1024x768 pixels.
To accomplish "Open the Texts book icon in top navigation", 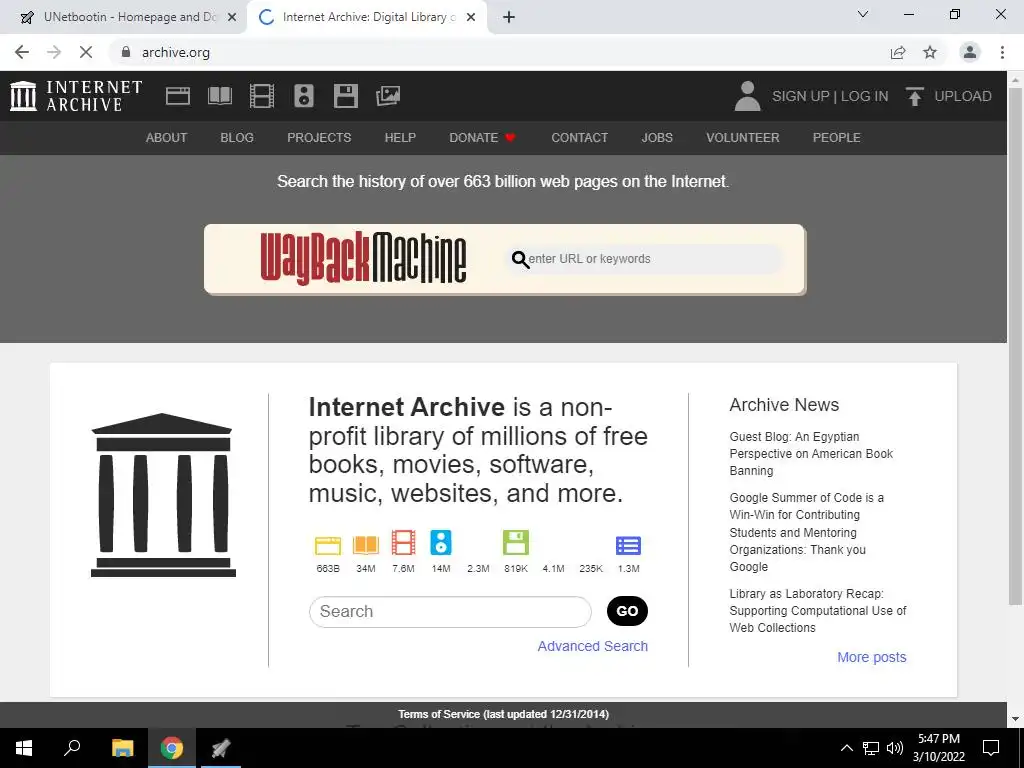I will (220, 96).
